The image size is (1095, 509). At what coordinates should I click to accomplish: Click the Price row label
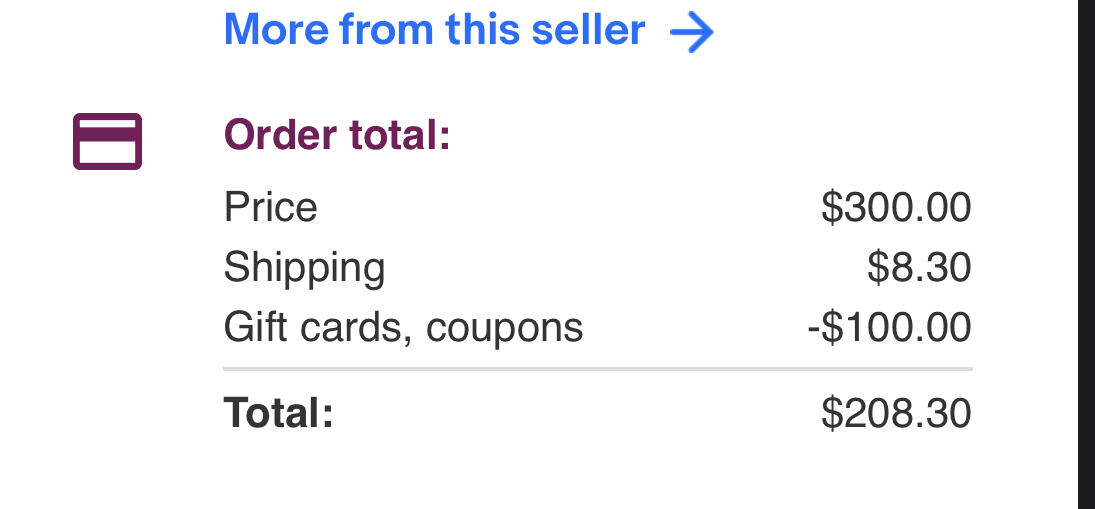coord(270,208)
